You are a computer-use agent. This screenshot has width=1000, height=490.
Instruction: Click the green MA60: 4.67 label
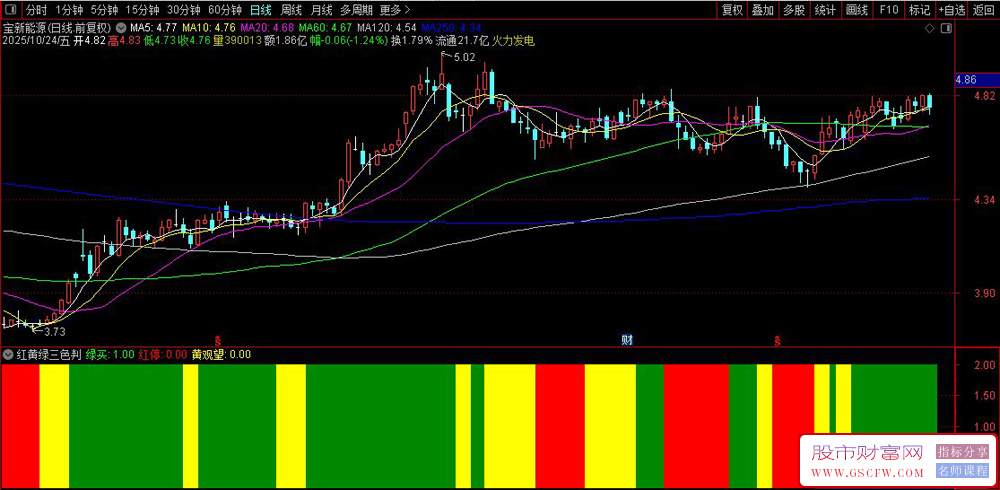pos(325,28)
